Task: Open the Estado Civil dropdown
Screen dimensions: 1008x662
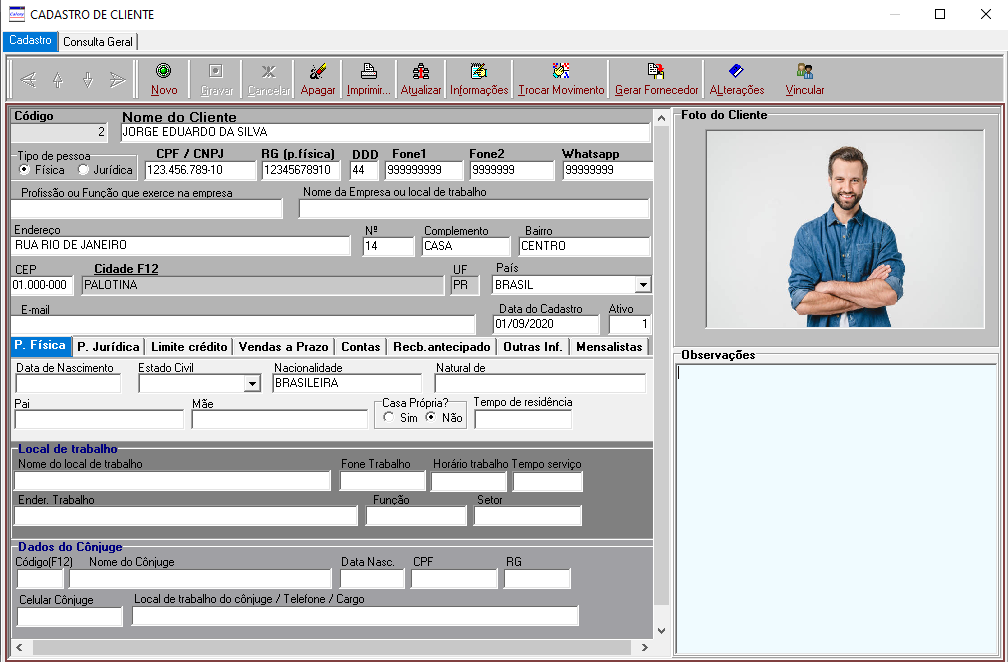Action: 251,383
